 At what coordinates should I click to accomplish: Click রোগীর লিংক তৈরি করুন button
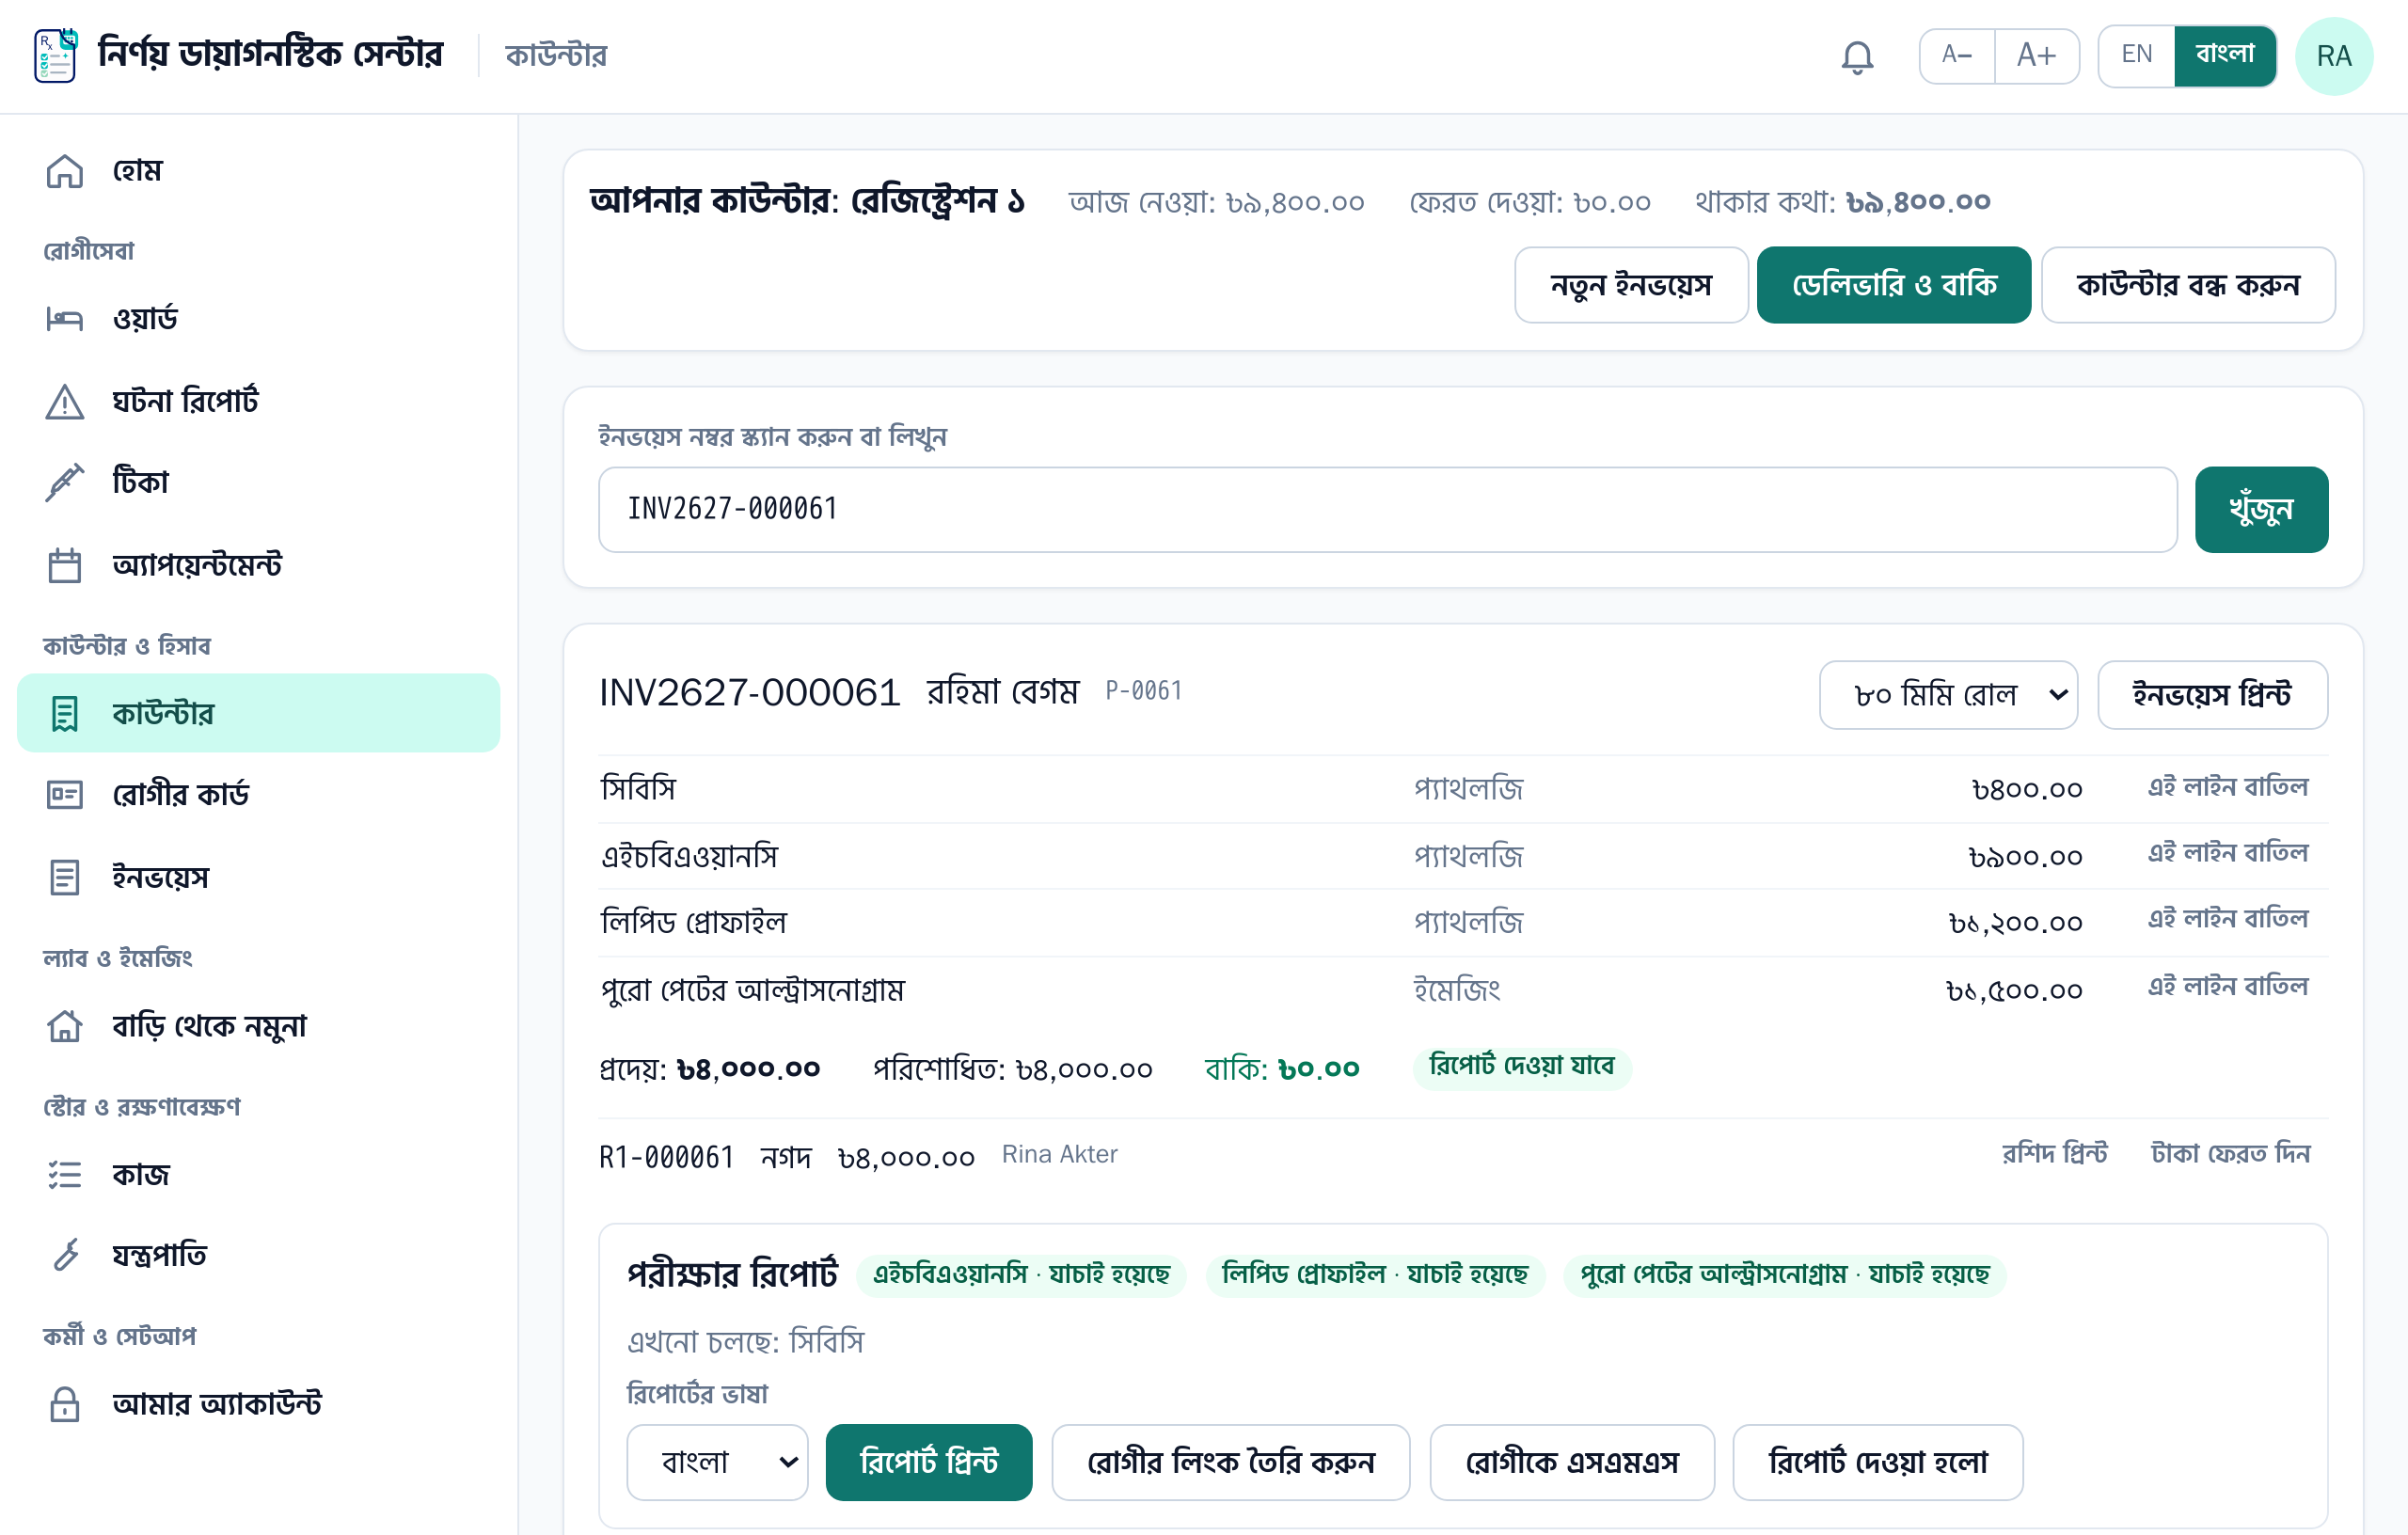tap(1230, 1463)
